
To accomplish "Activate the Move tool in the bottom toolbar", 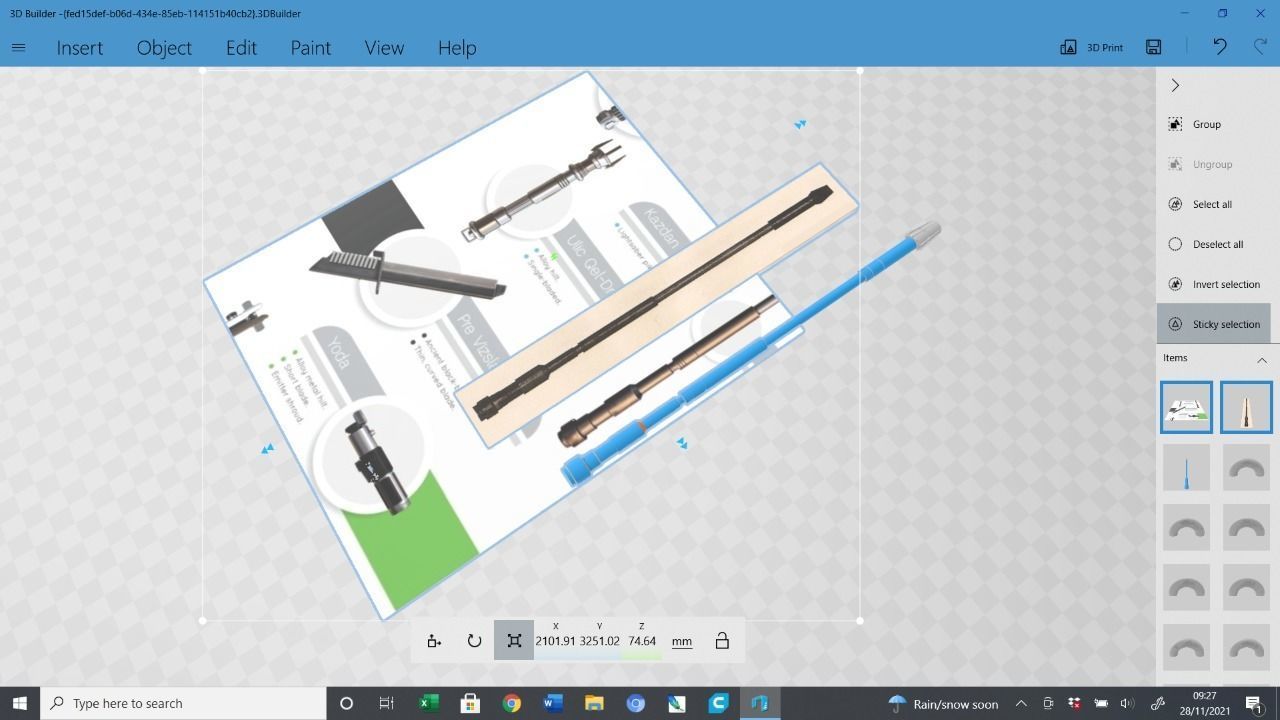I will [434, 641].
